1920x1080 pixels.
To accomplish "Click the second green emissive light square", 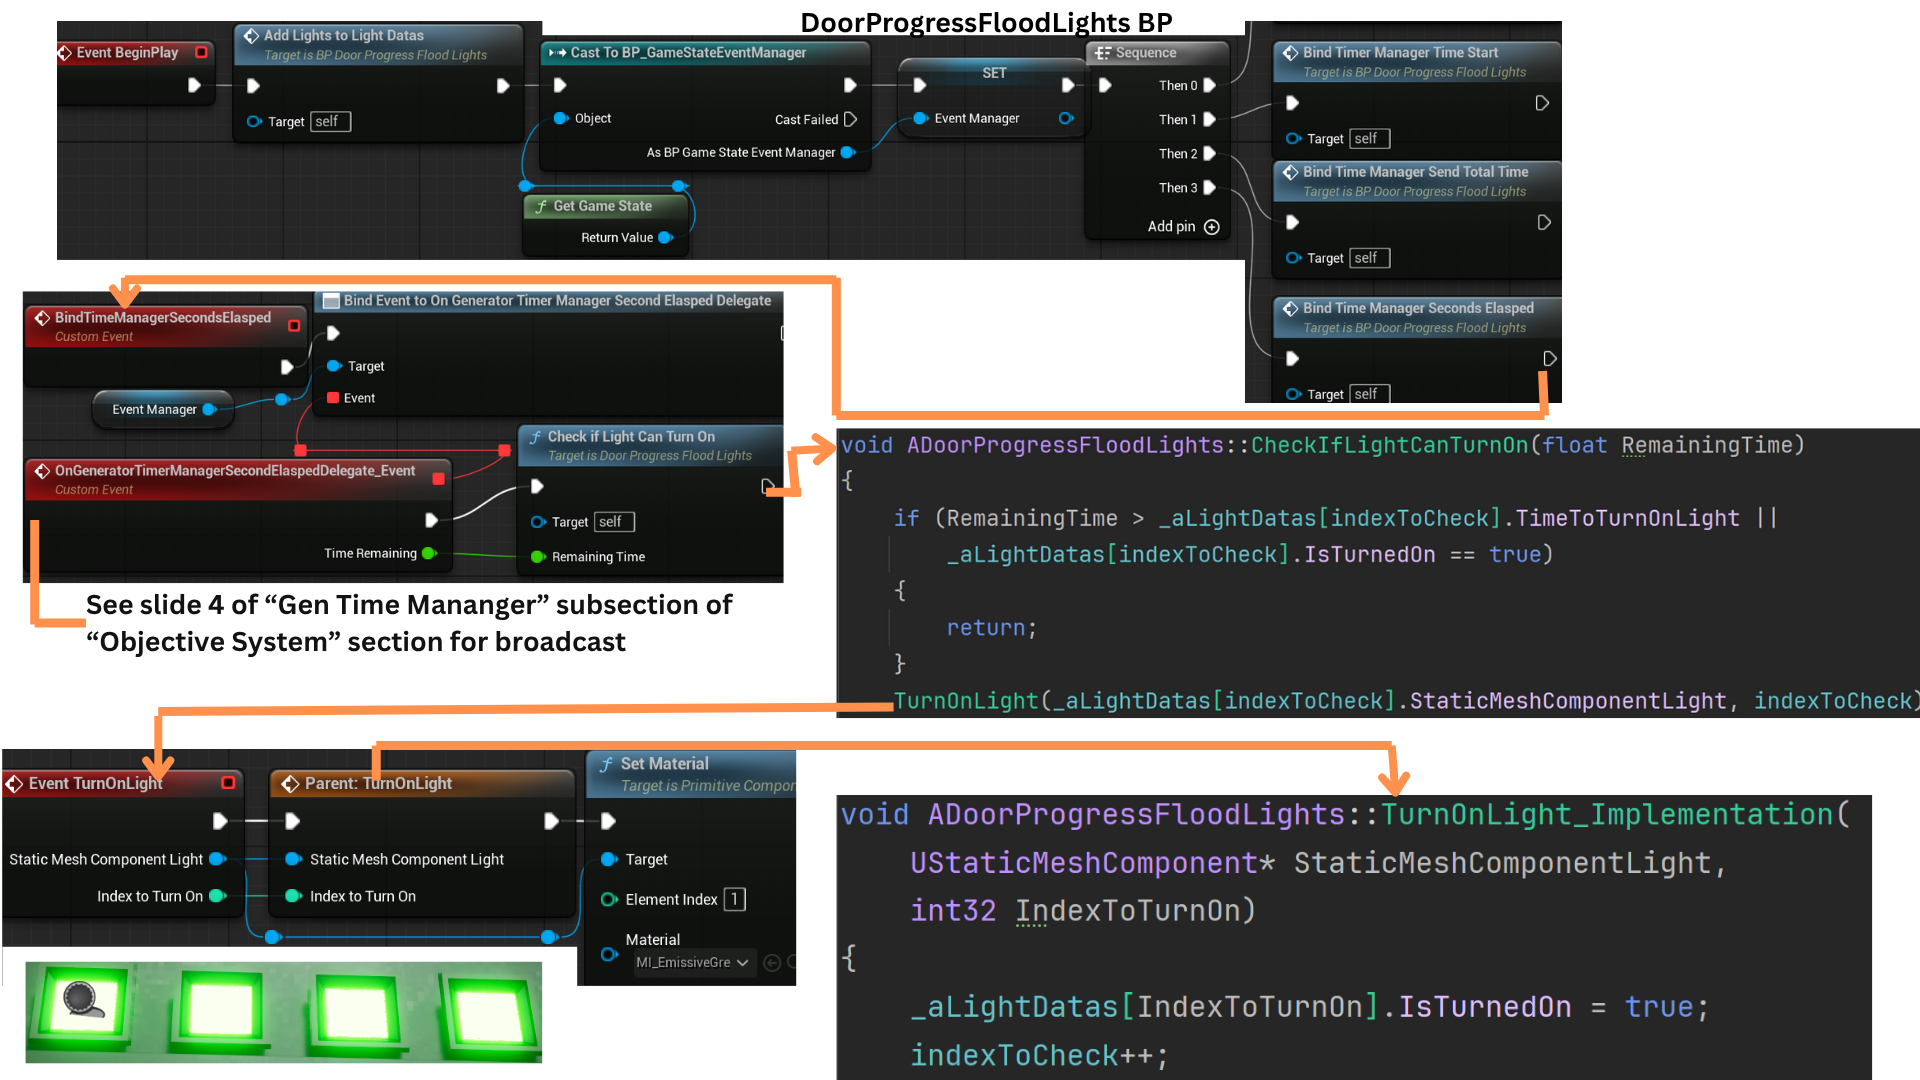I will 221,1009.
